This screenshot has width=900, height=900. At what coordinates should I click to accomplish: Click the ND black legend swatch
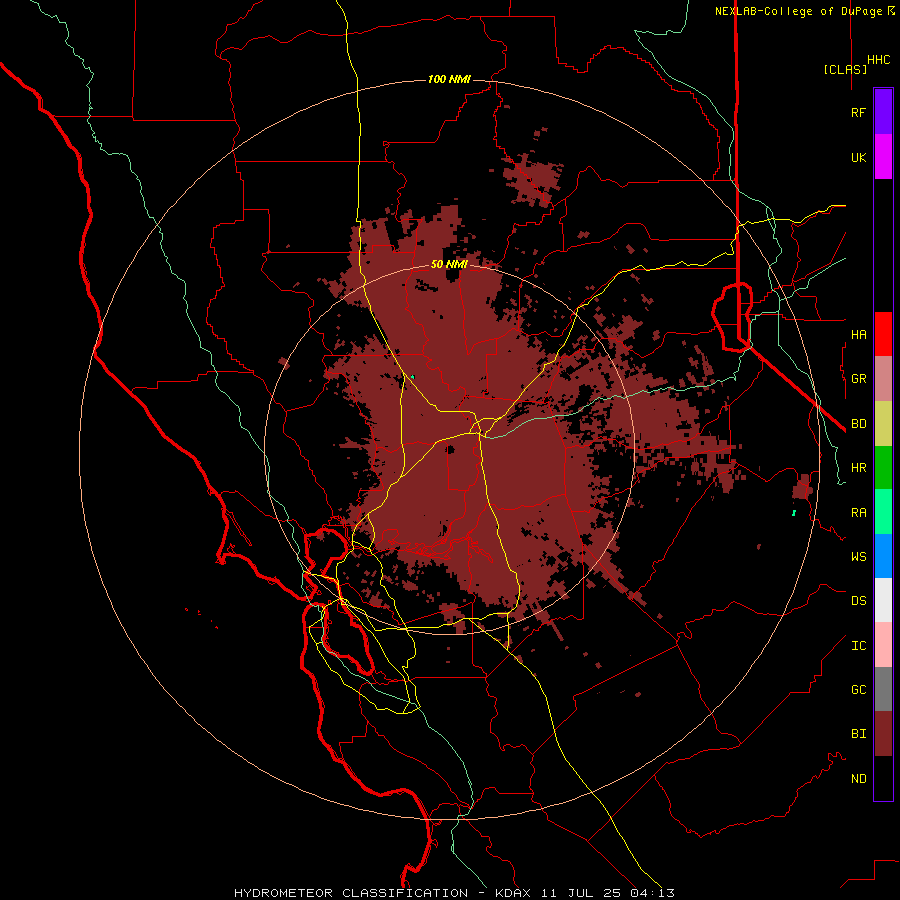[x=883, y=778]
